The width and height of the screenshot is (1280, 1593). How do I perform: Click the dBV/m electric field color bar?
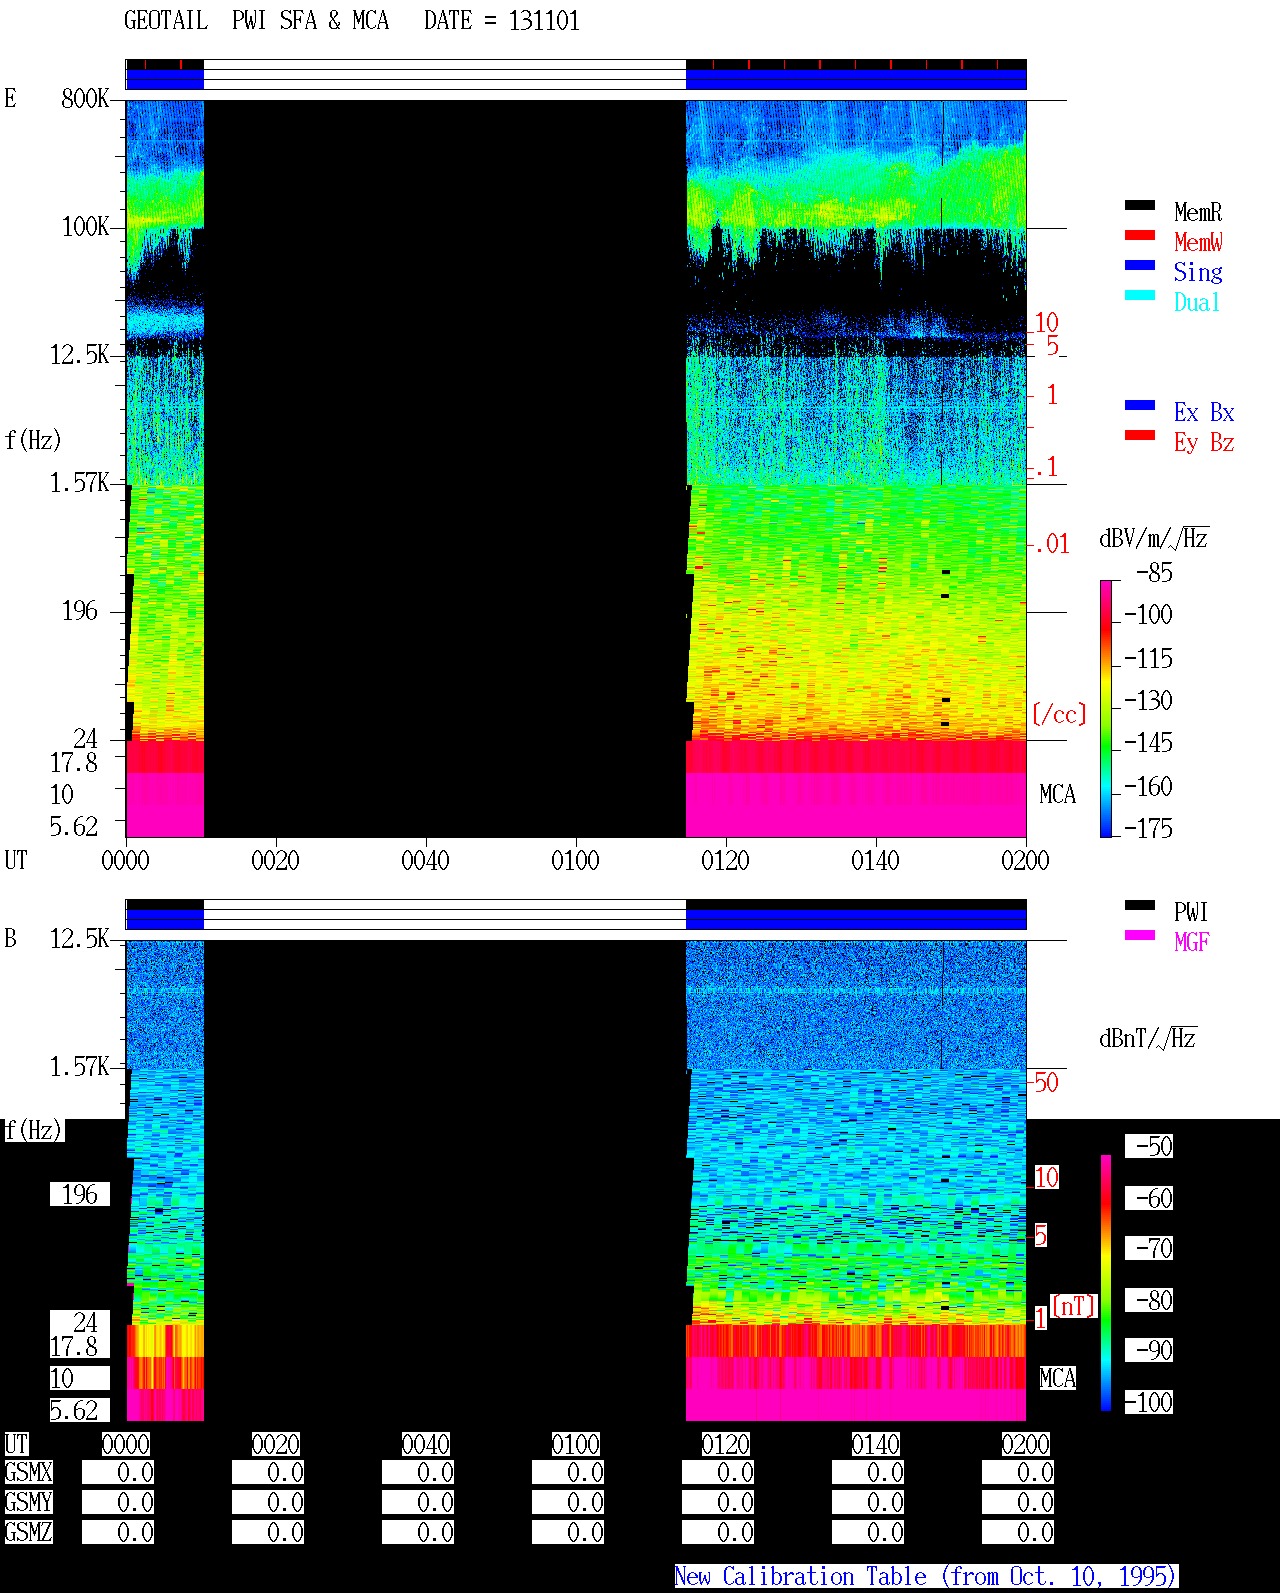point(1106,708)
